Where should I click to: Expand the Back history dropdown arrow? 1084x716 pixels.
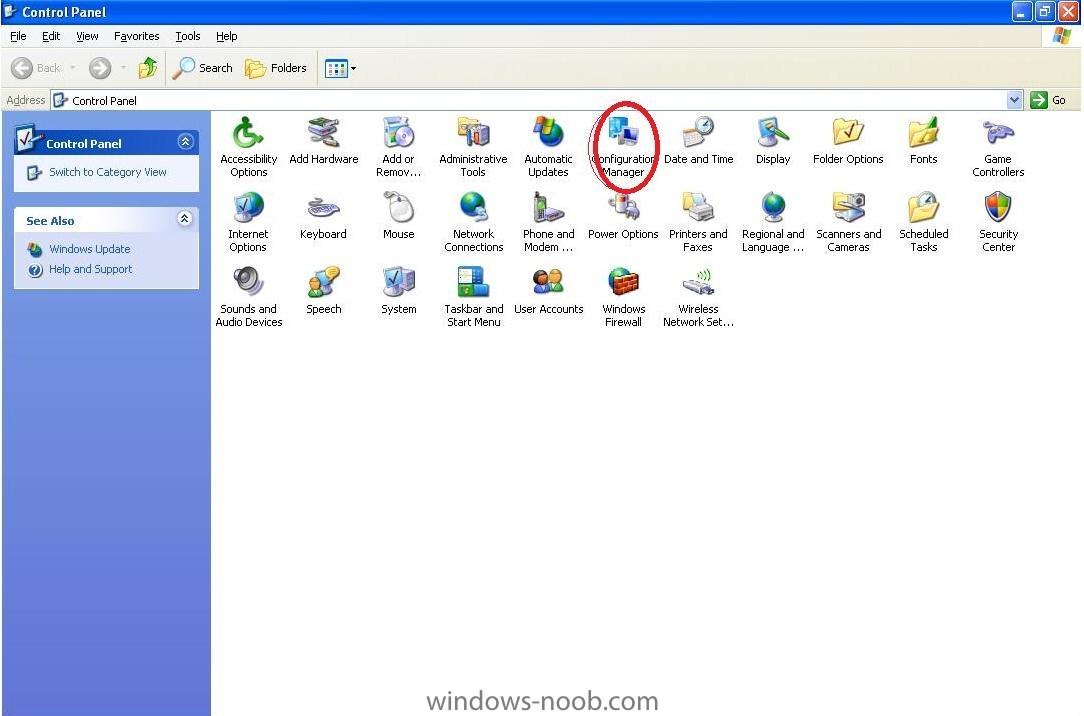coord(73,68)
